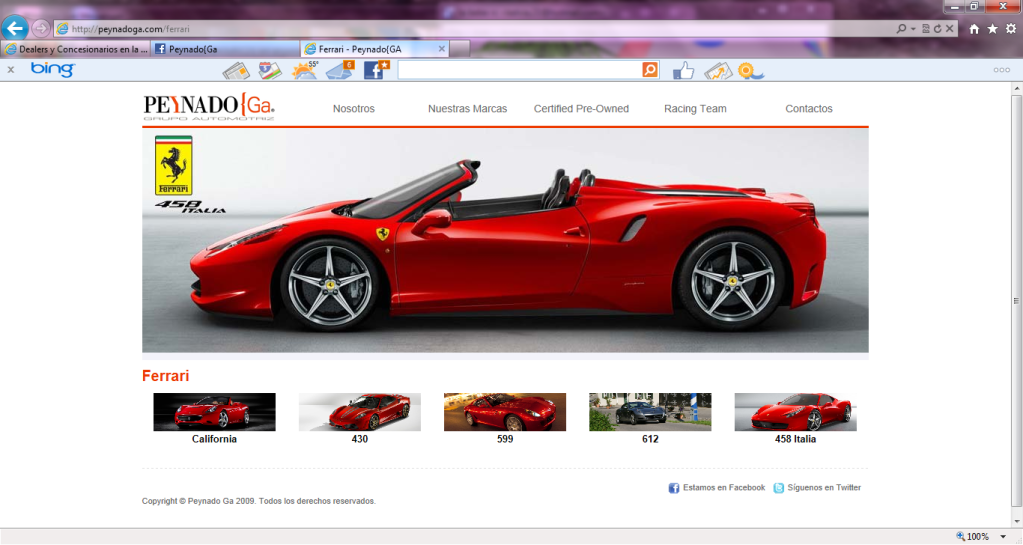Open Bing bar more options ellipsis
Image resolution: width=1023 pixels, height=545 pixels.
[x=1001, y=70]
